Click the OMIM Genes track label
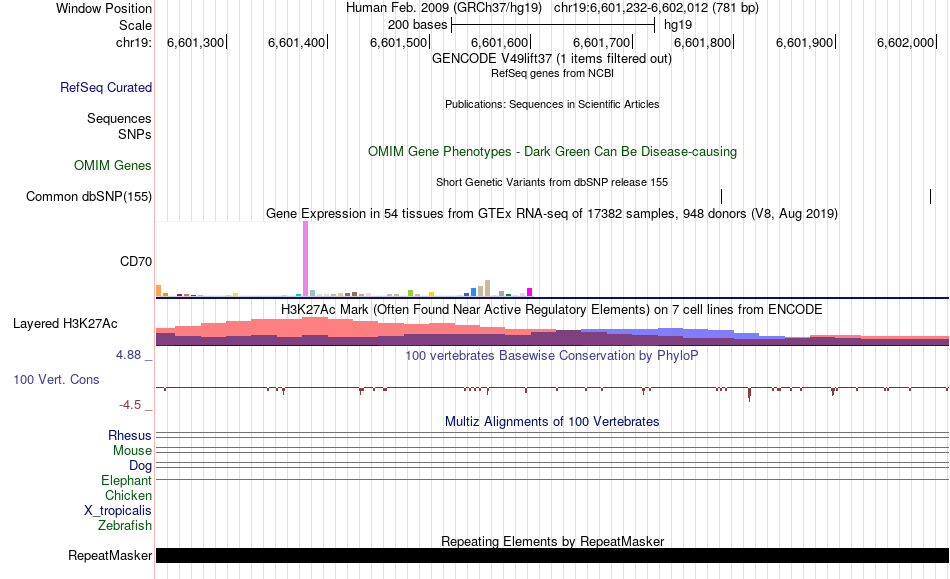 point(113,165)
